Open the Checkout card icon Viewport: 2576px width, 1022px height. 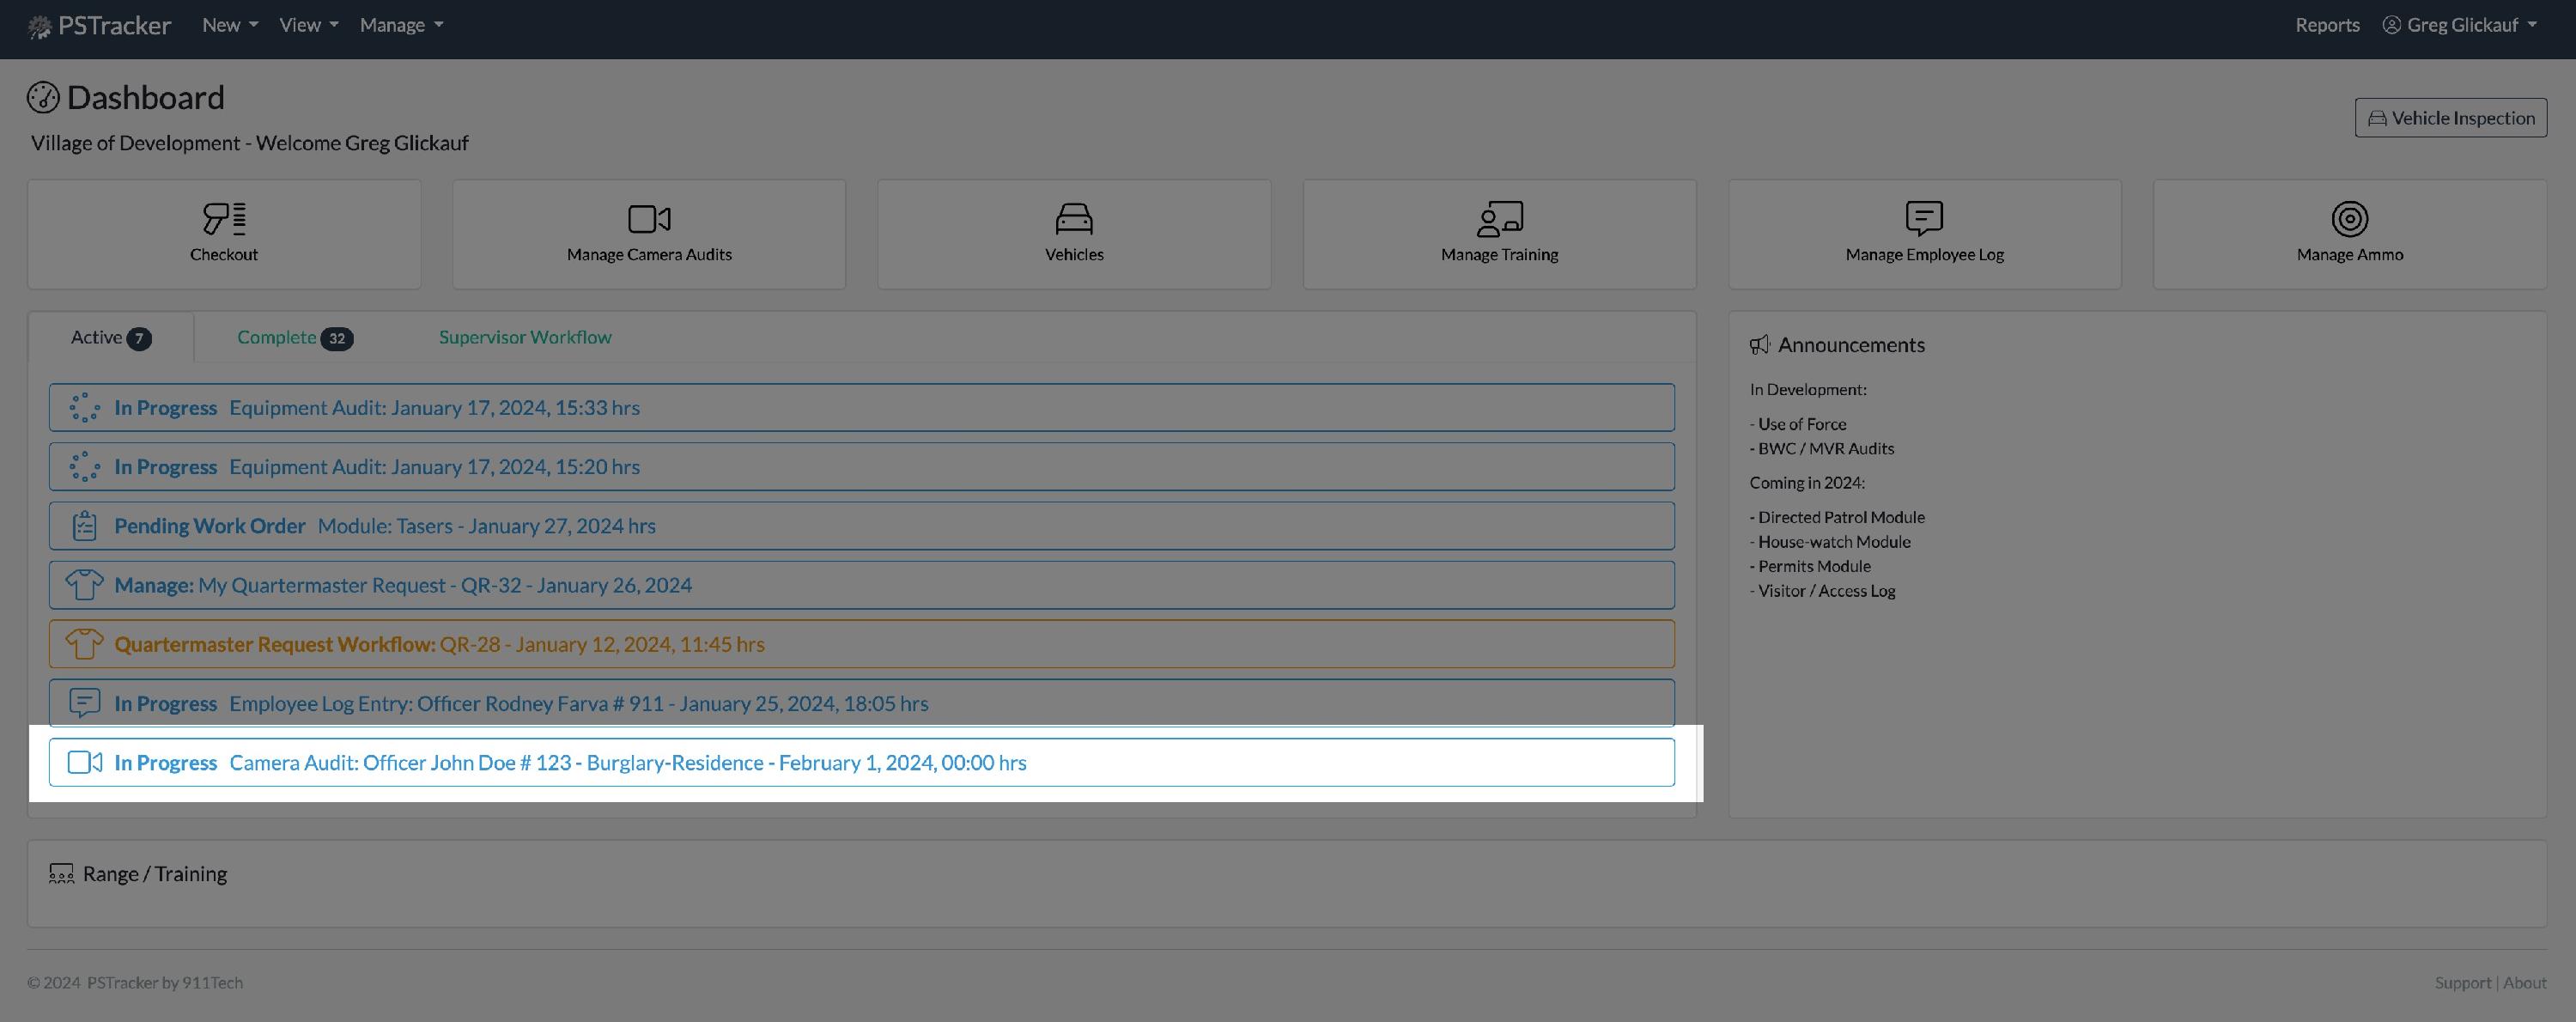click(x=224, y=218)
